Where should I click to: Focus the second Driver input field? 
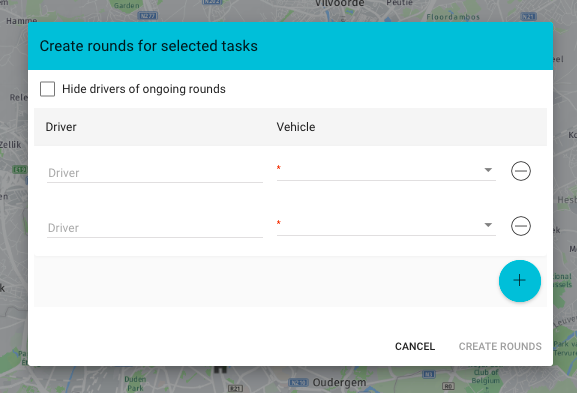(155, 228)
